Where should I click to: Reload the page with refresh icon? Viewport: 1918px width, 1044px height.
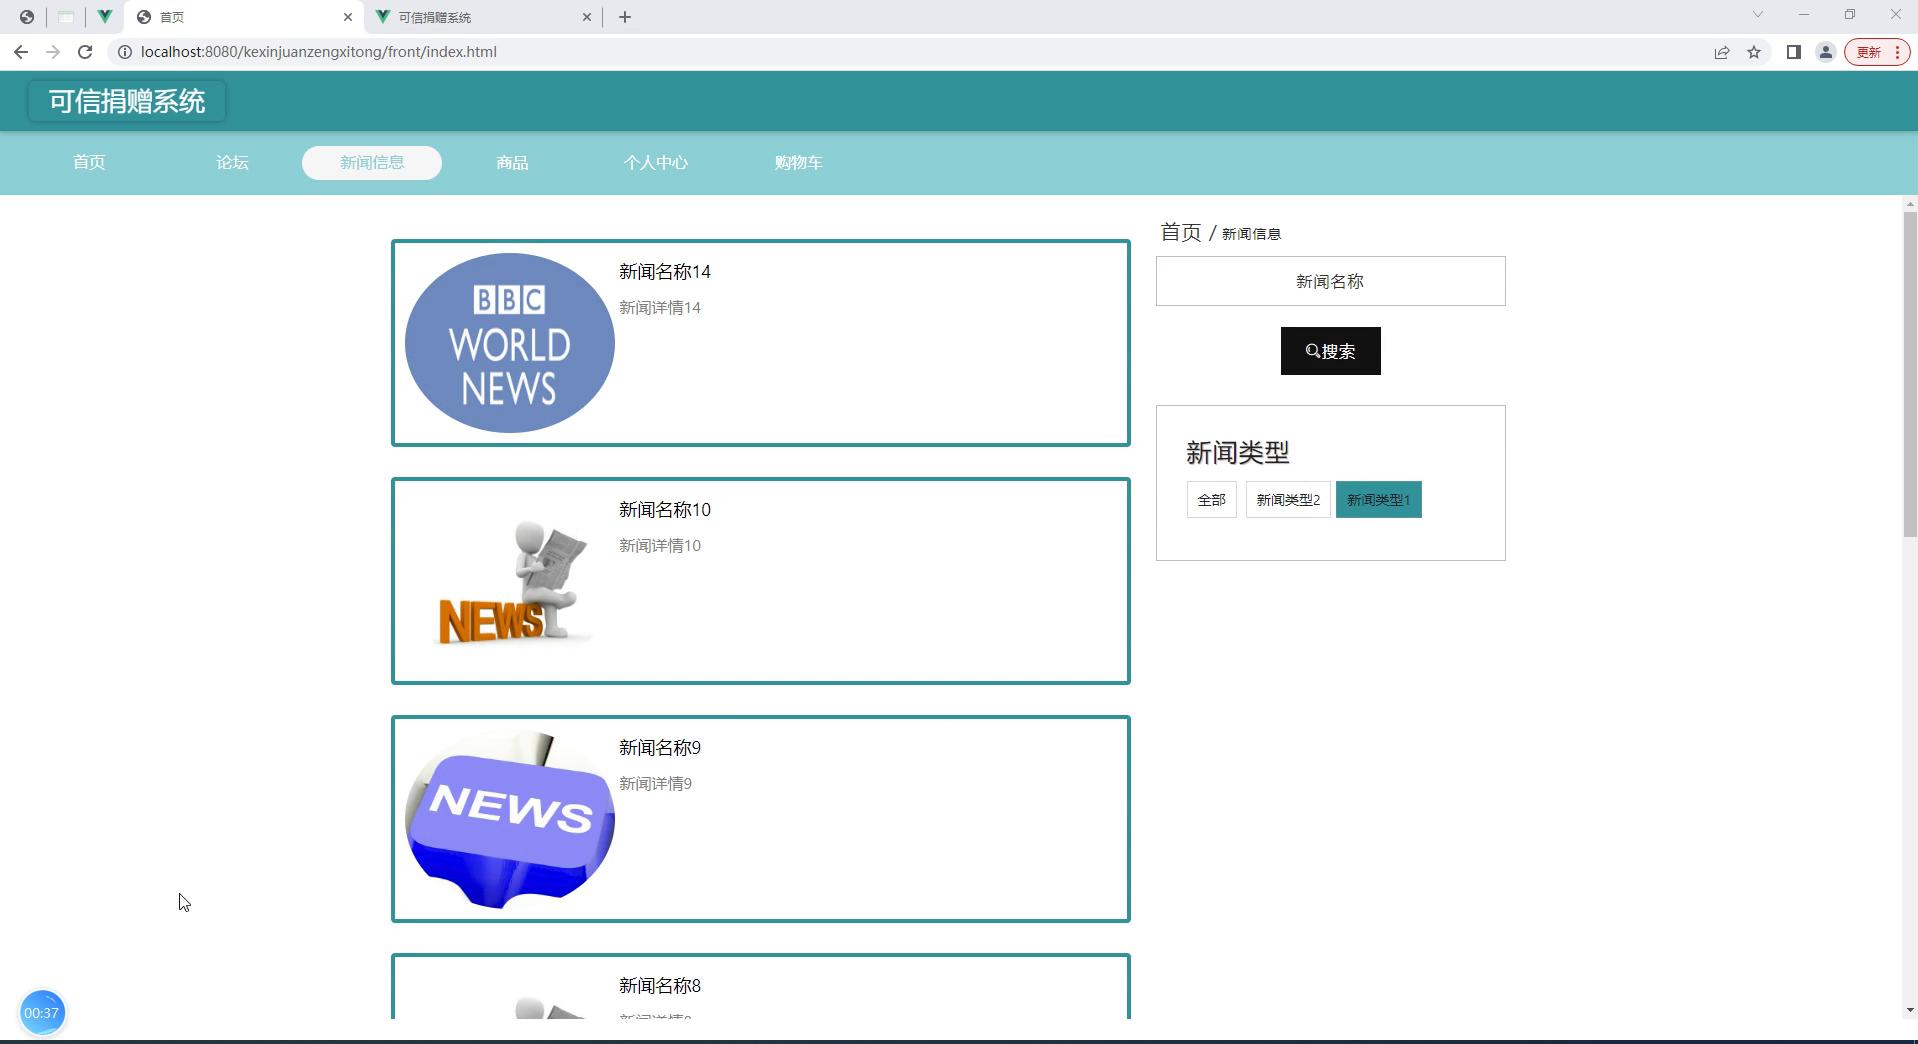pos(85,52)
